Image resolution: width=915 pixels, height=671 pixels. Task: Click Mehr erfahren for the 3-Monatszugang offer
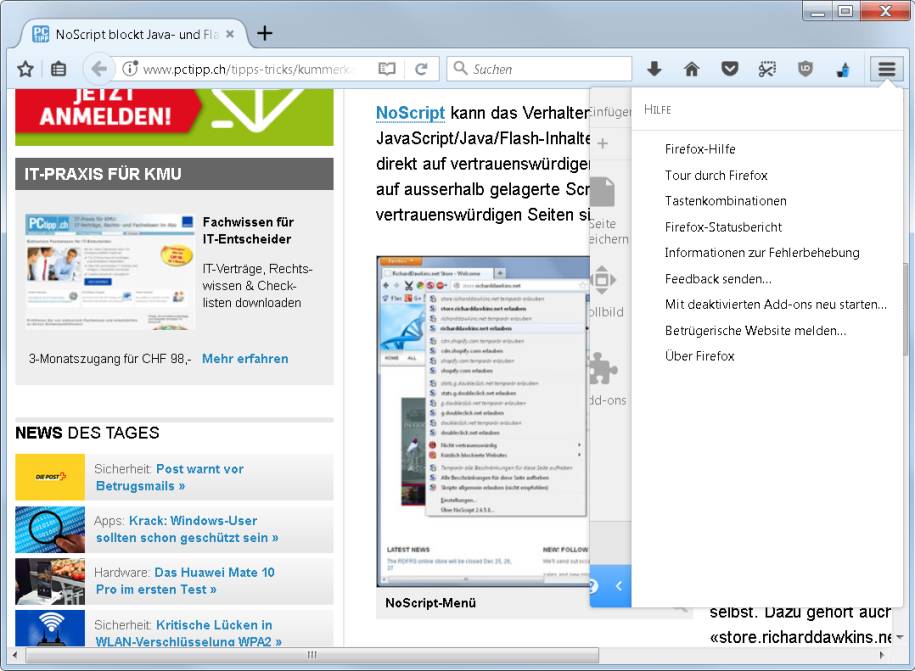click(x=244, y=358)
